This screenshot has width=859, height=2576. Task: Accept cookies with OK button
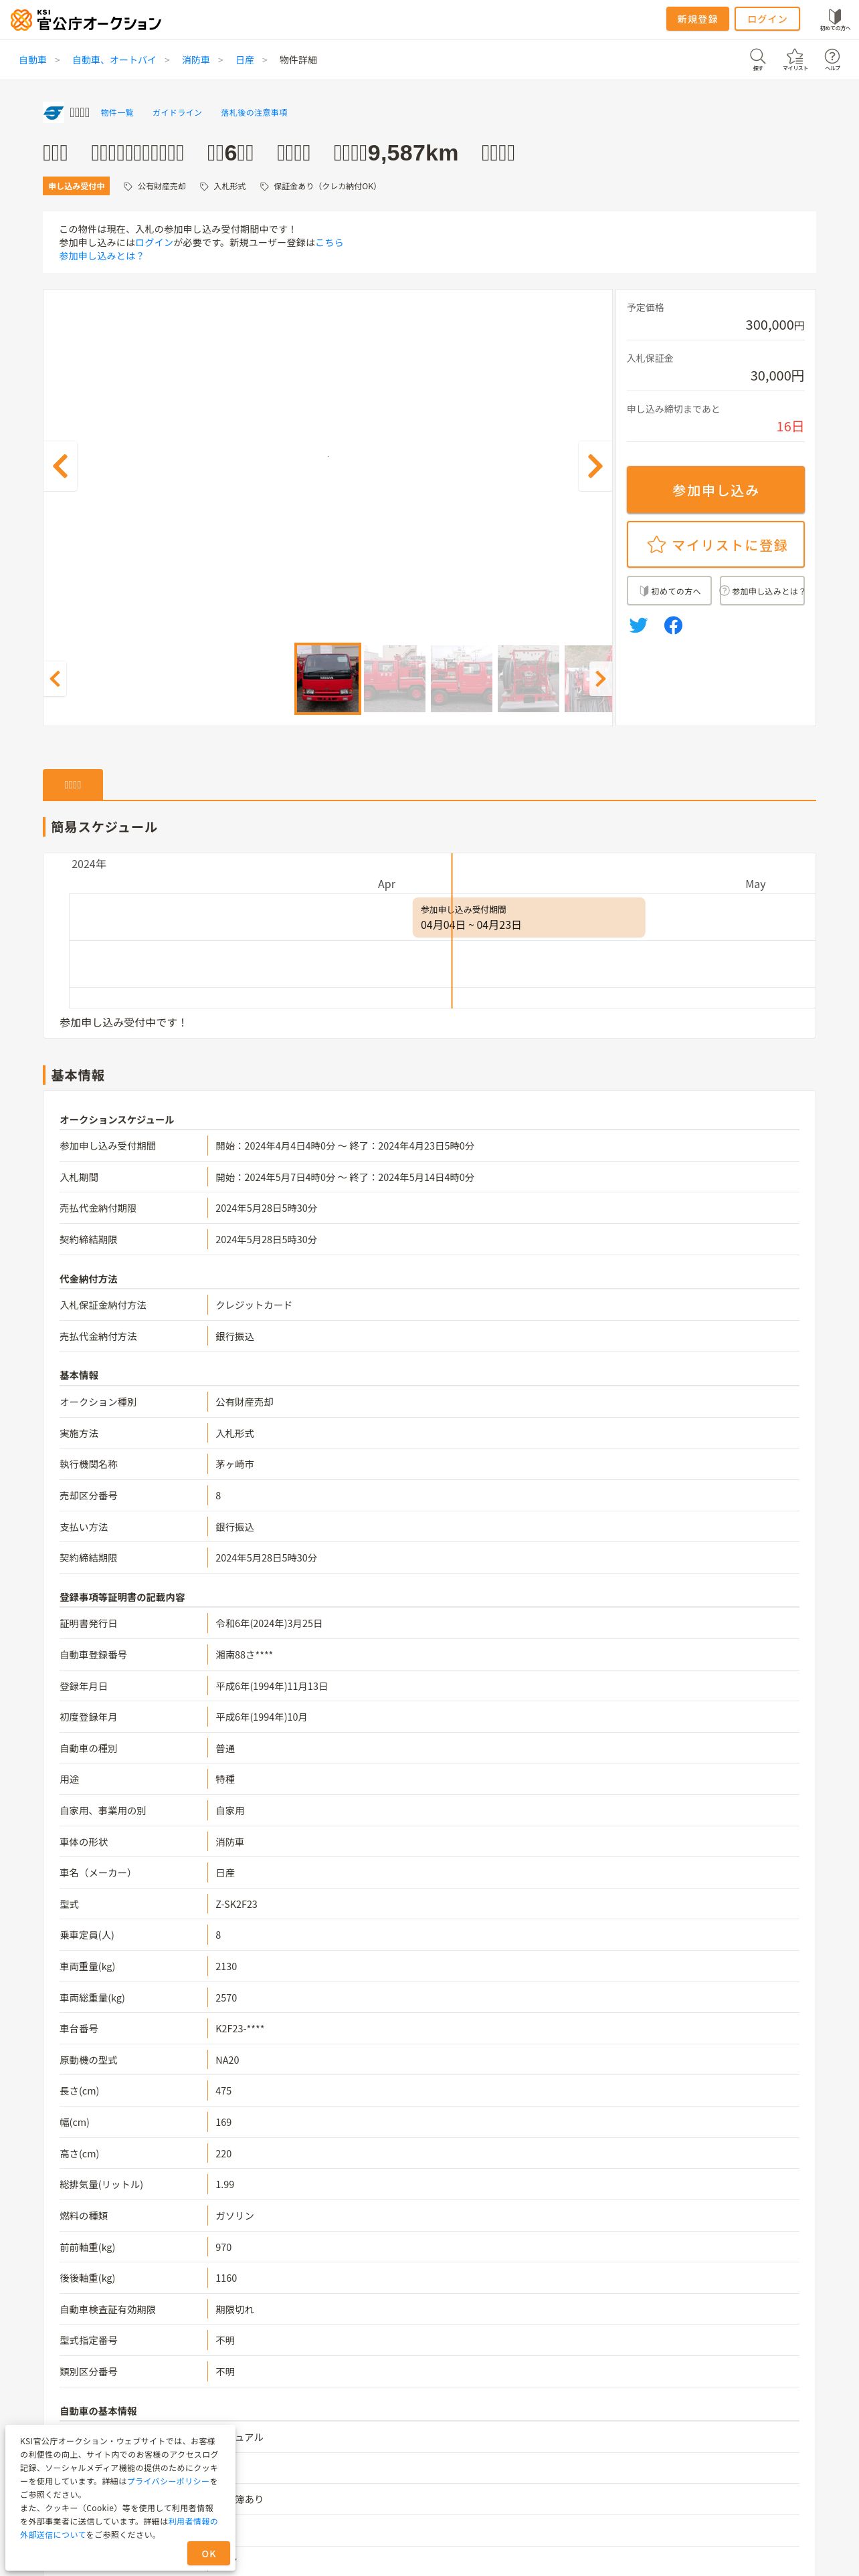coord(208,2553)
